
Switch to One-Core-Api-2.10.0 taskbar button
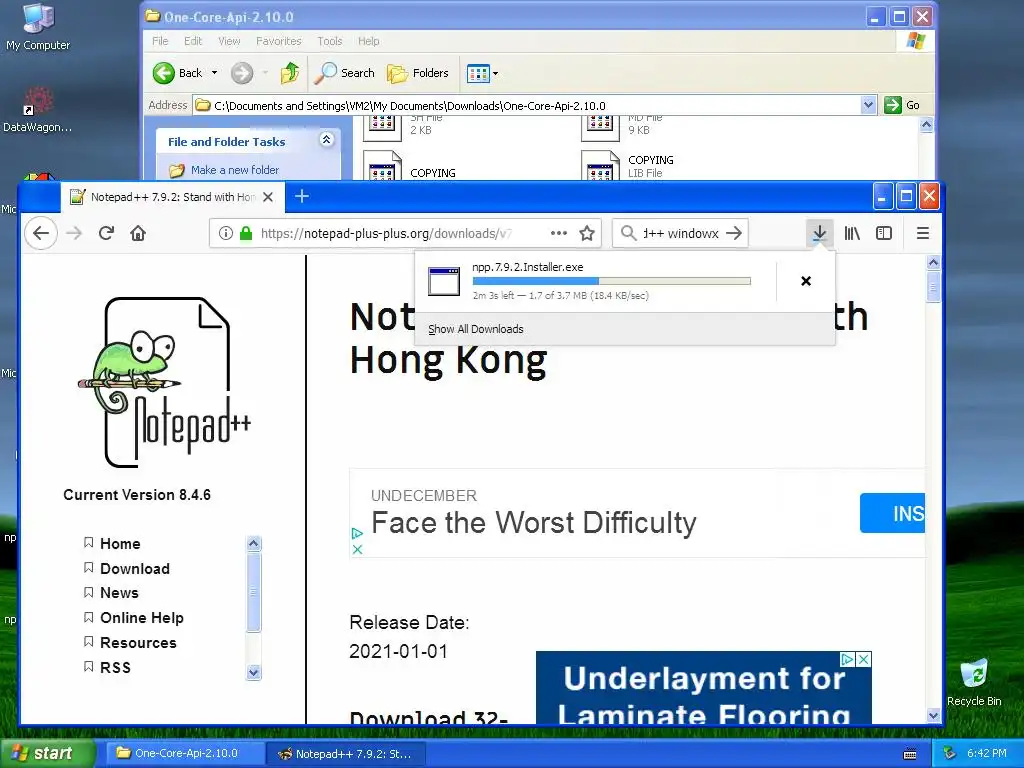185,754
